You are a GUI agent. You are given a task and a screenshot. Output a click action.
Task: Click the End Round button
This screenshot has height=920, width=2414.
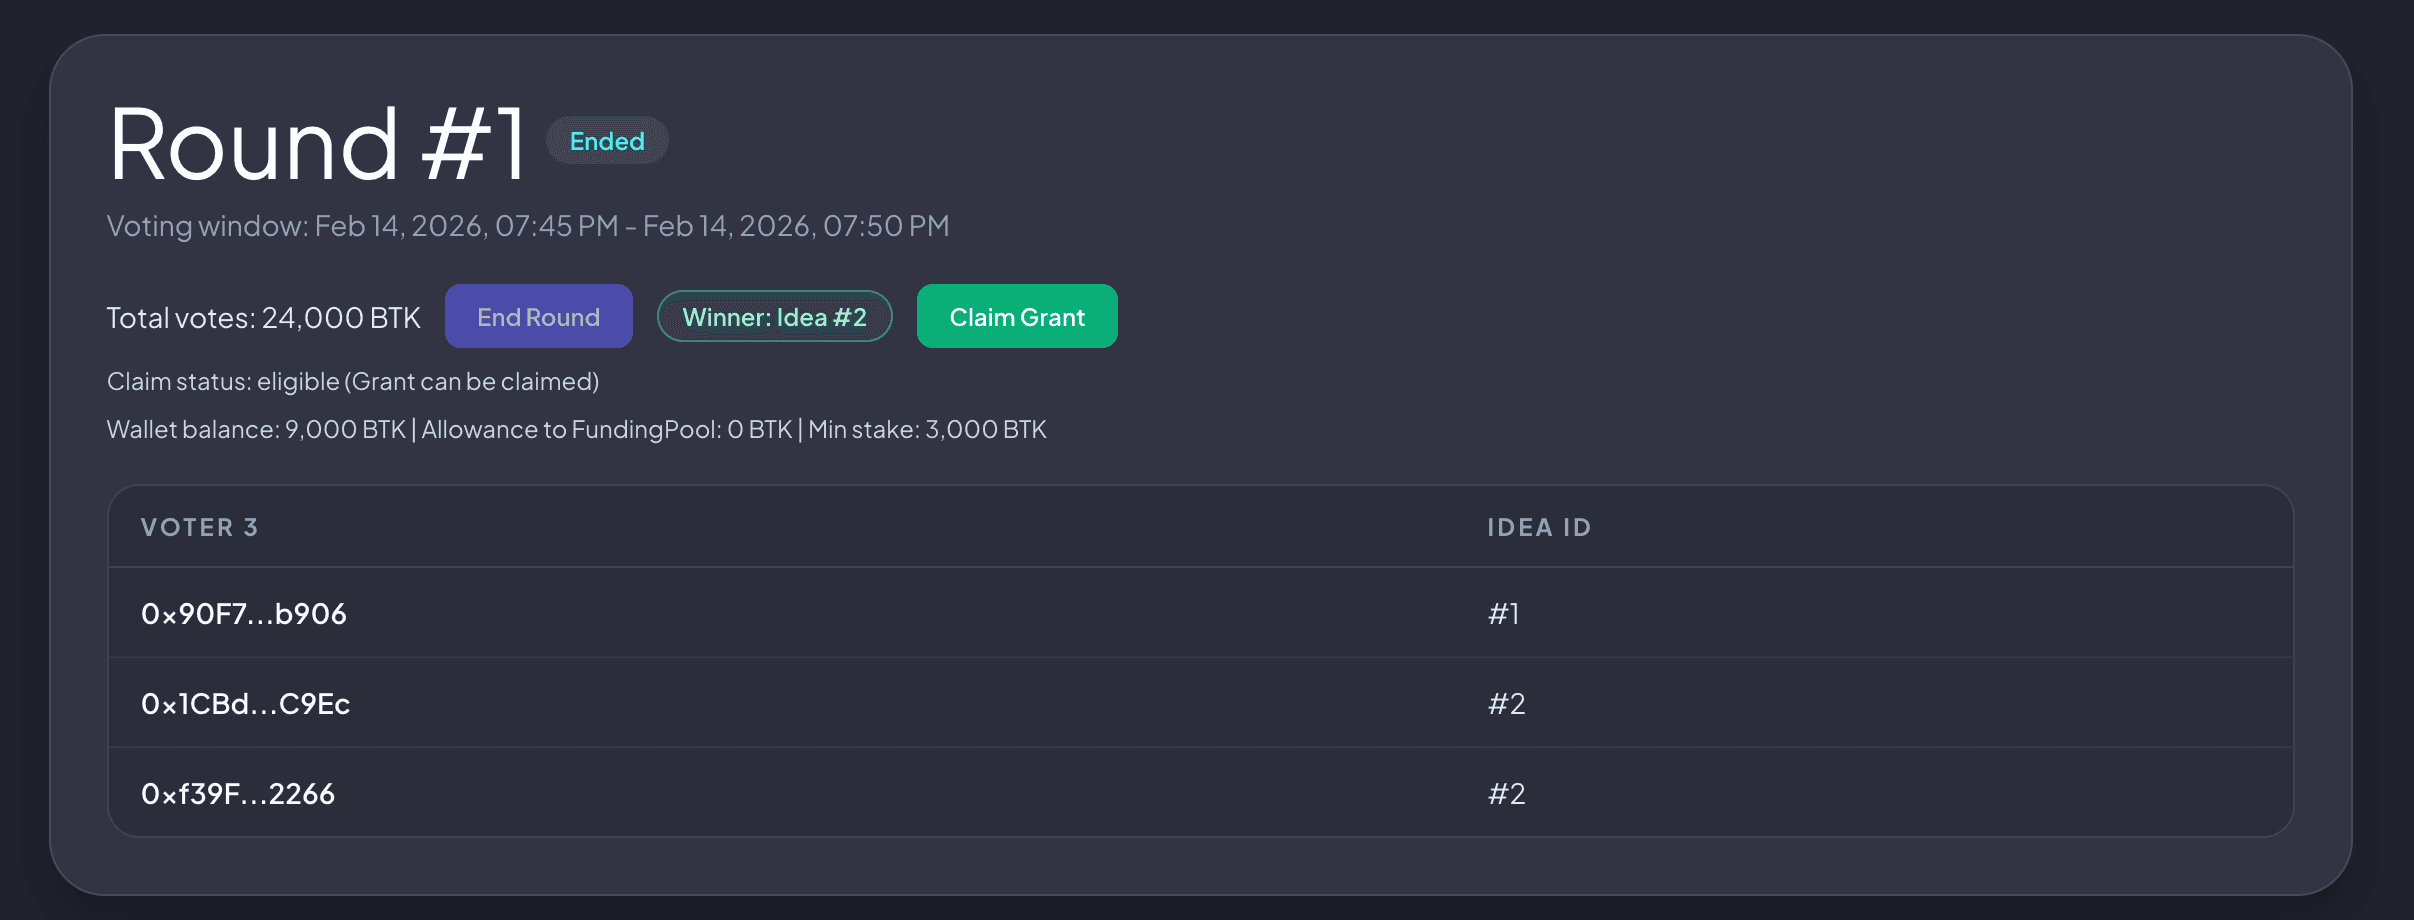click(x=538, y=316)
